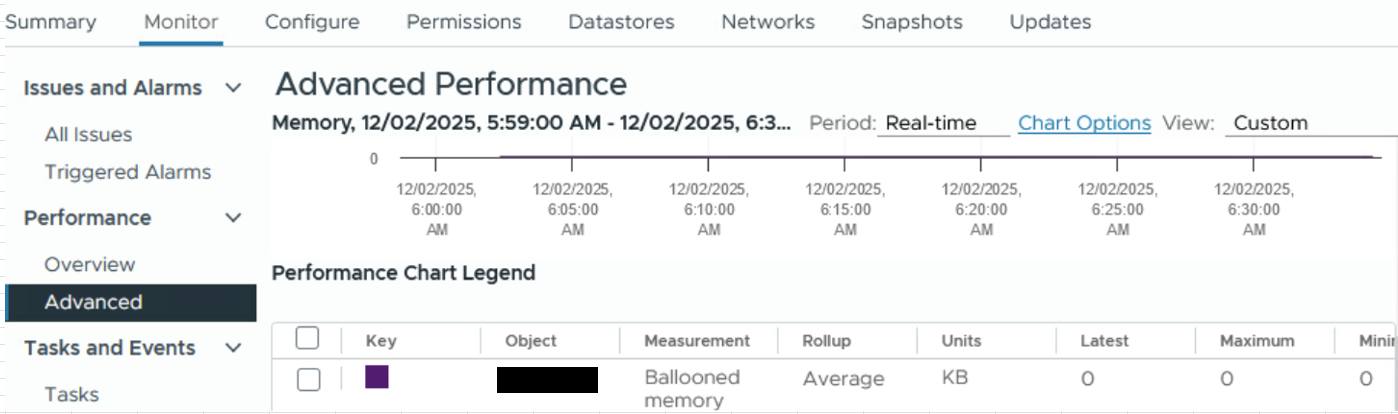This screenshot has width=1398, height=414.
Task: Click the Chart Options link
Action: (x=1084, y=123)
